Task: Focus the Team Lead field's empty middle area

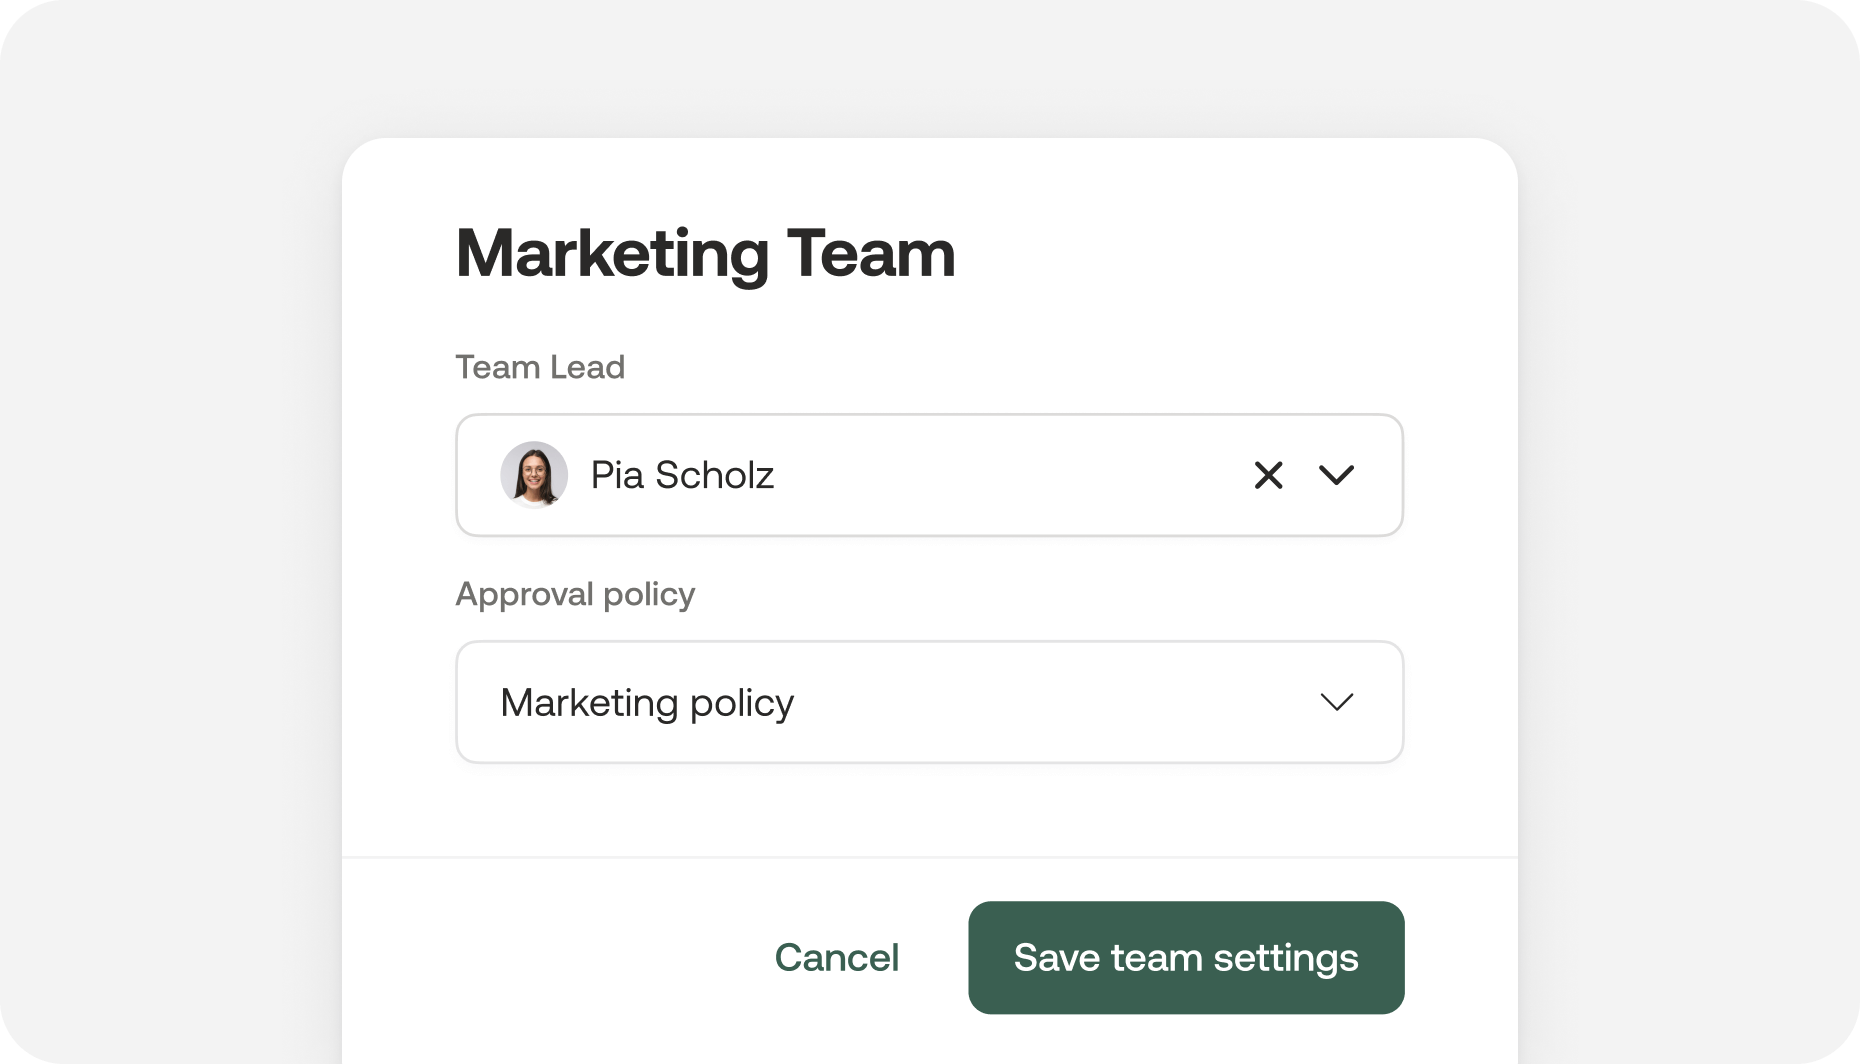Action: pos(1000,475)
